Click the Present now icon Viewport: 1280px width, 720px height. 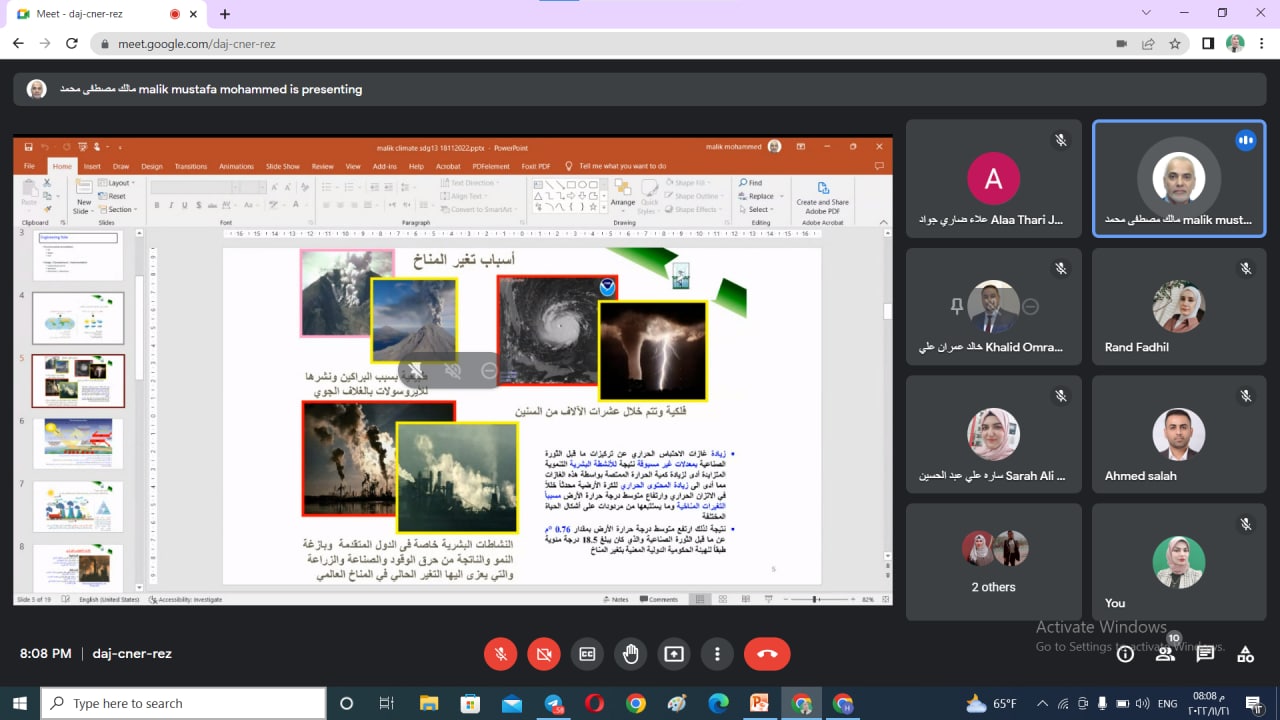coord(674,654)
